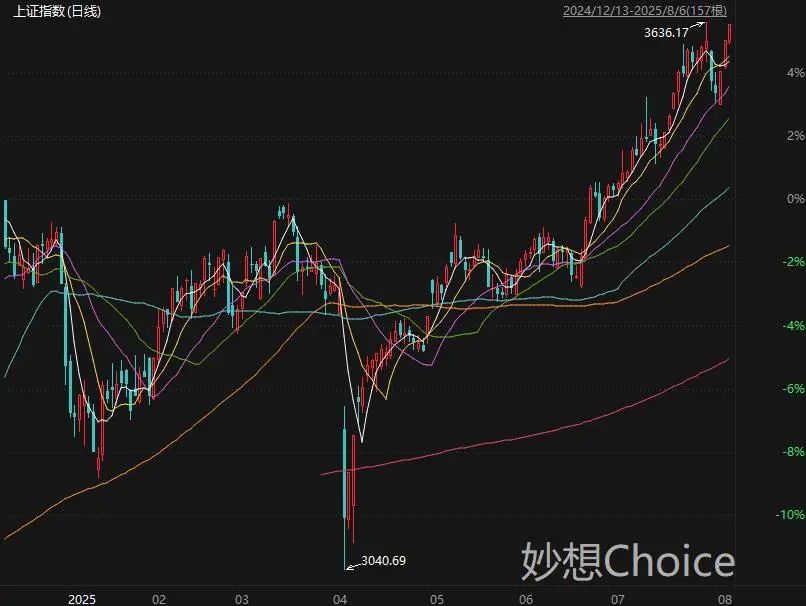Image resolution: width=806 pixels, height=606 pixels.
Task: Click the 0% label on the right axis
Action: pos(795,199)
